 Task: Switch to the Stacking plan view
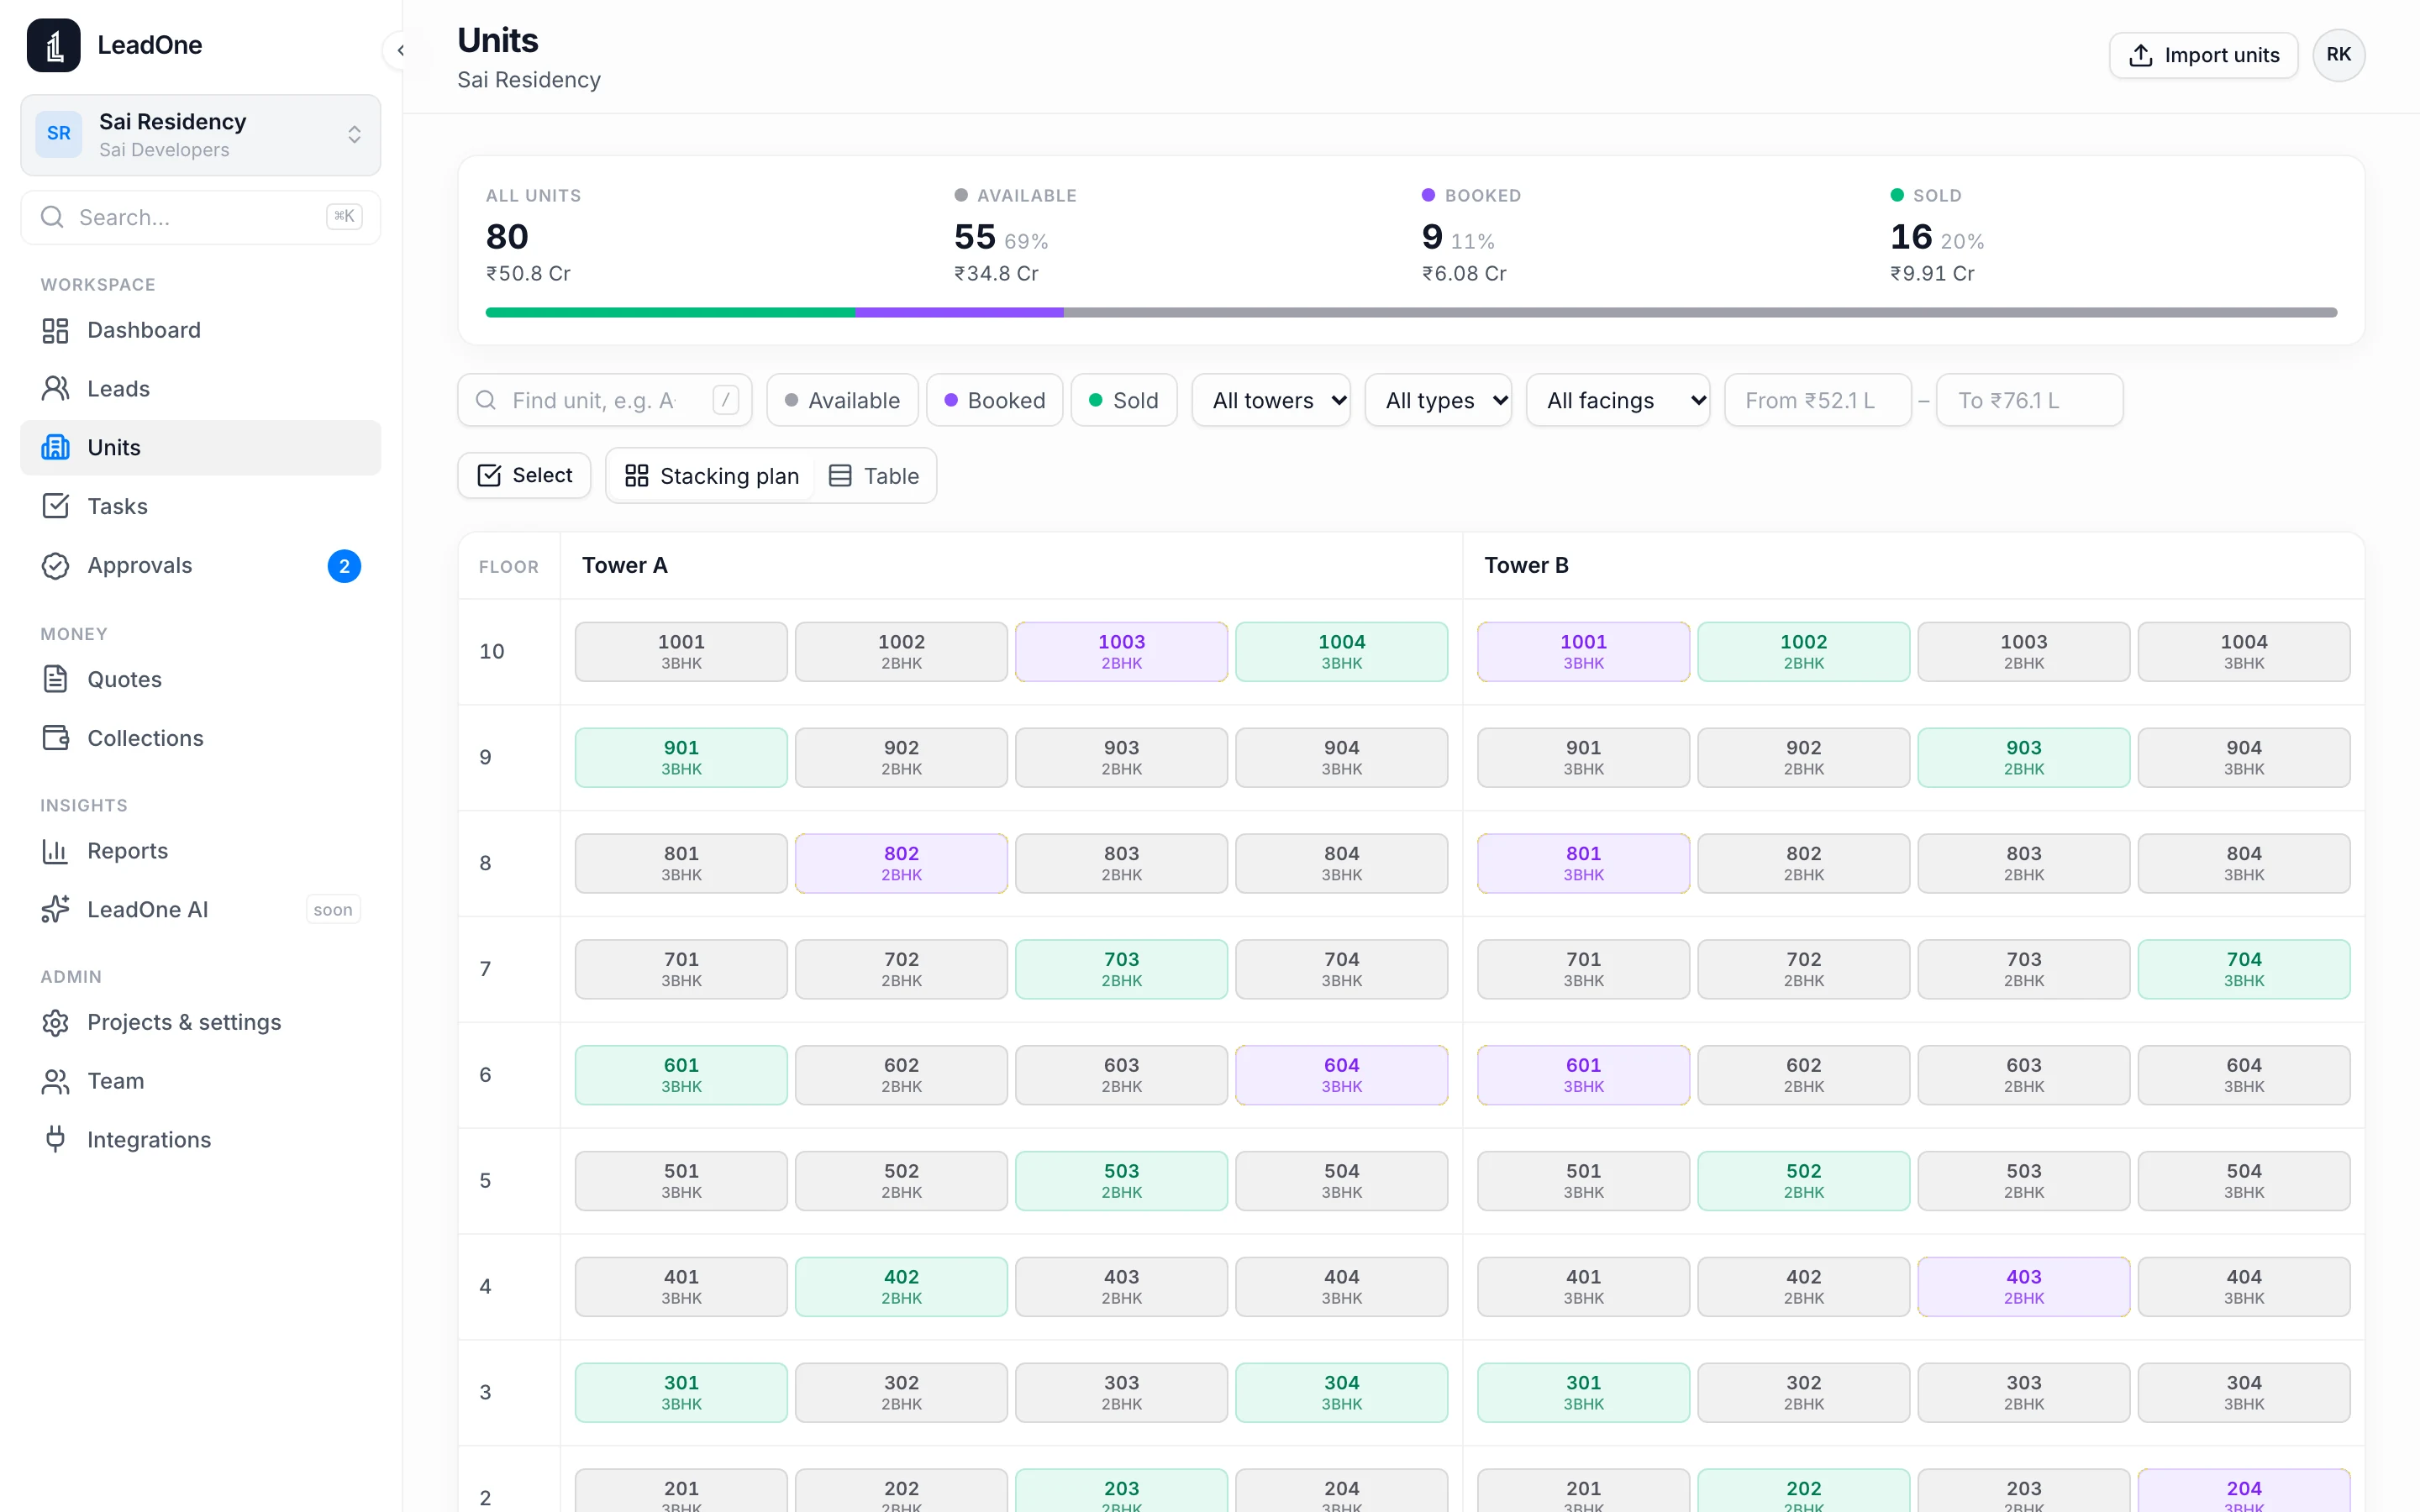[x=712, y=476]
